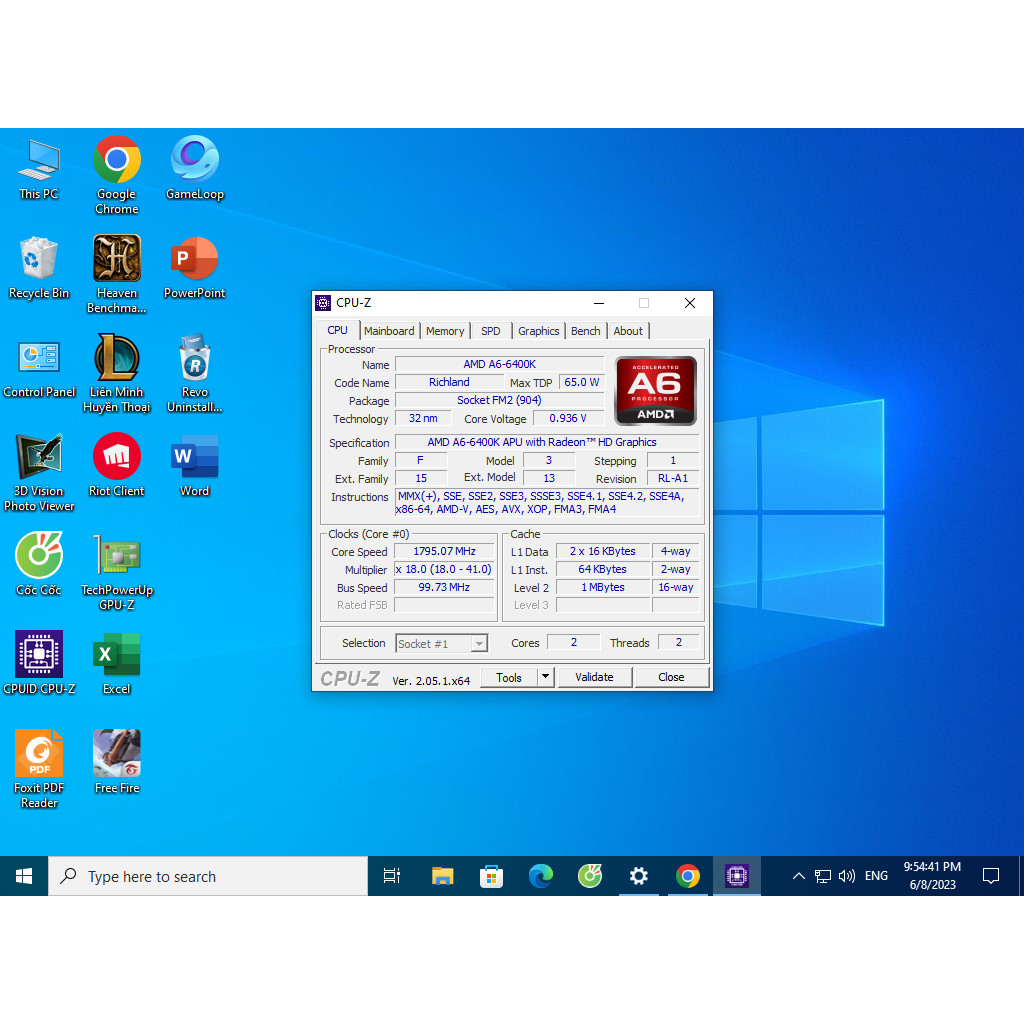Click inside the Windows search box
Image resolution: width=1024 pixels, height=1024 pixels.
208,875
